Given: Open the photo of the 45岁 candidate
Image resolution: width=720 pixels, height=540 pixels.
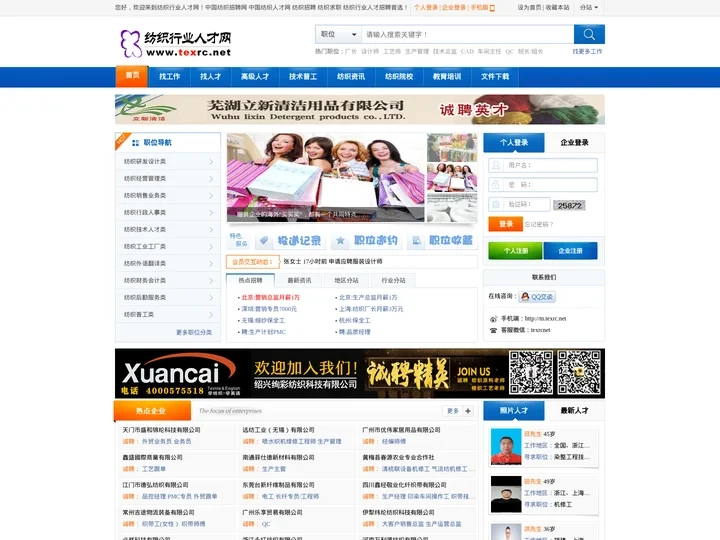Looking at the screenshot, I should coord(506,446).
